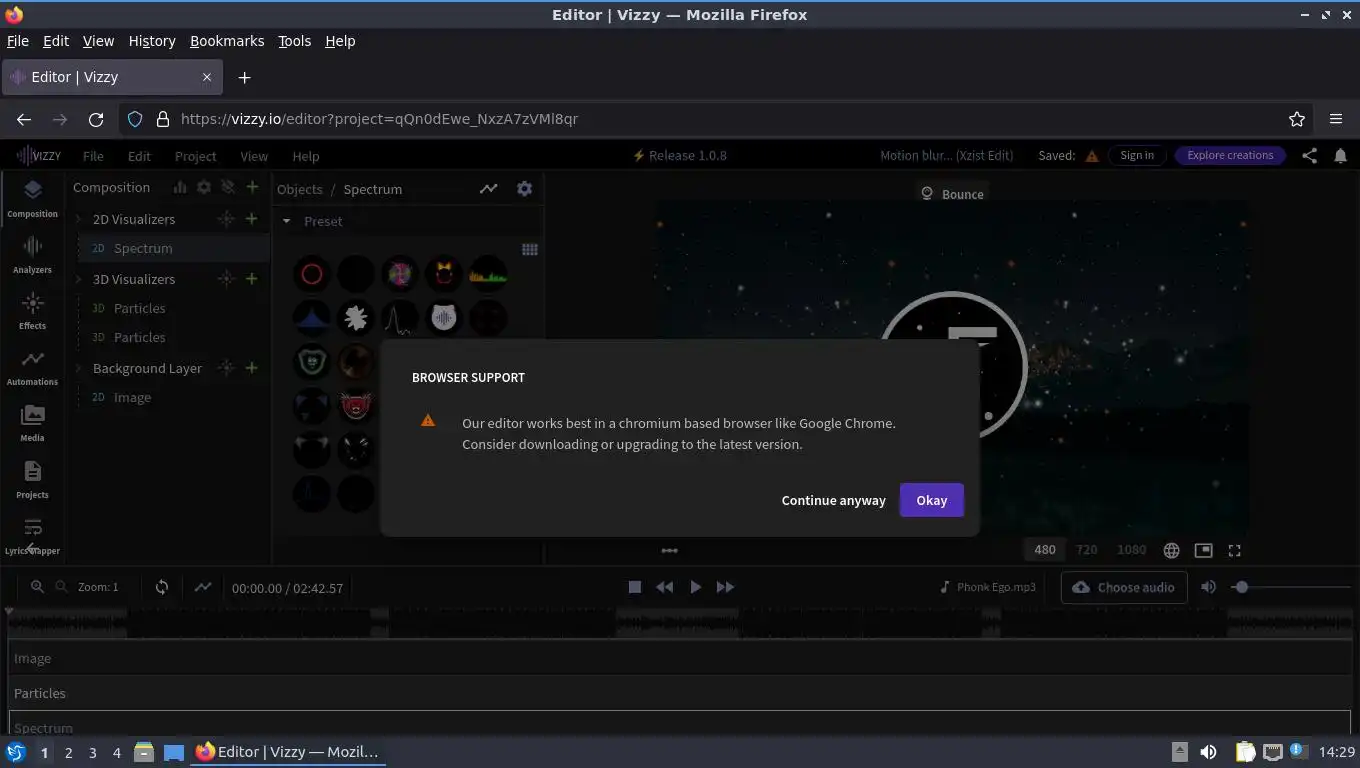The width and height of the screenshot is (1360, 768).
Task: Zoom out on the timeline
Action: point(61,587)
